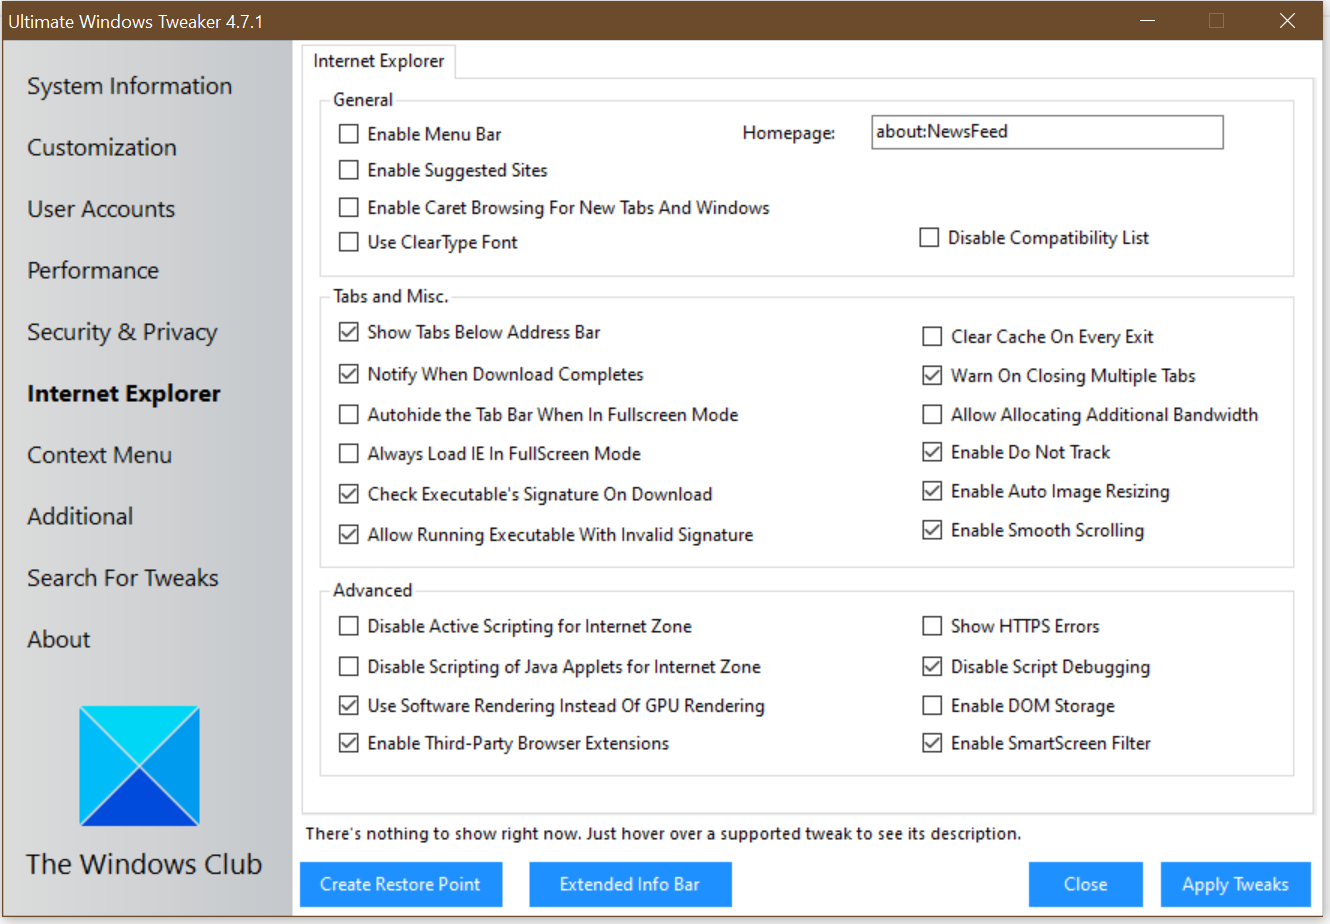Select Performance in sidebar
Viewport: 1330px width, 924px height.
pos(93,270)
